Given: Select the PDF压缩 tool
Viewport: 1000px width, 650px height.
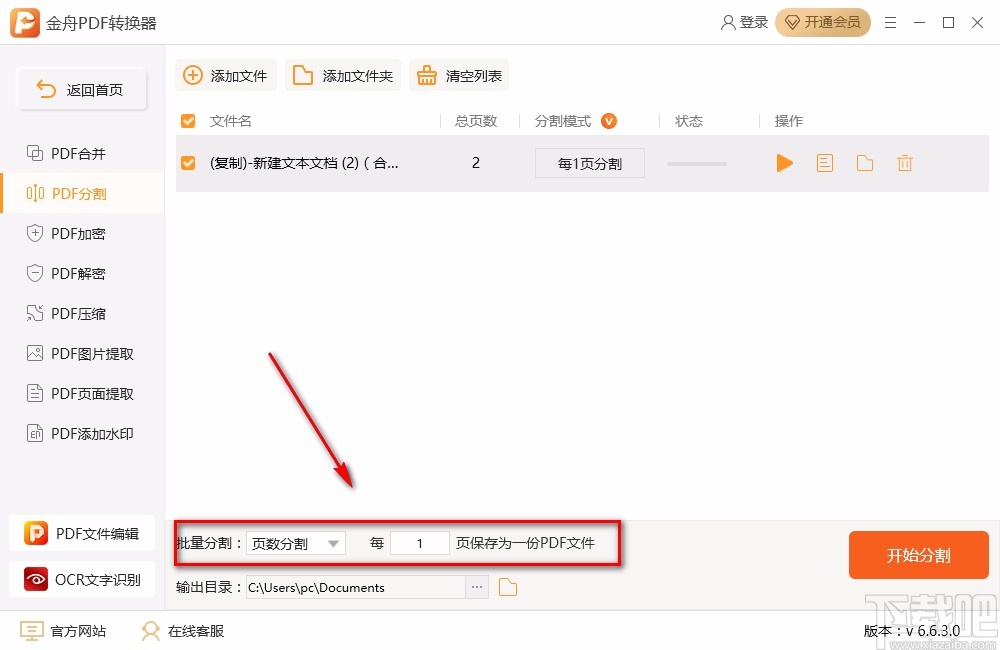Looking at the screenshot, I should (x=75, y=313).
